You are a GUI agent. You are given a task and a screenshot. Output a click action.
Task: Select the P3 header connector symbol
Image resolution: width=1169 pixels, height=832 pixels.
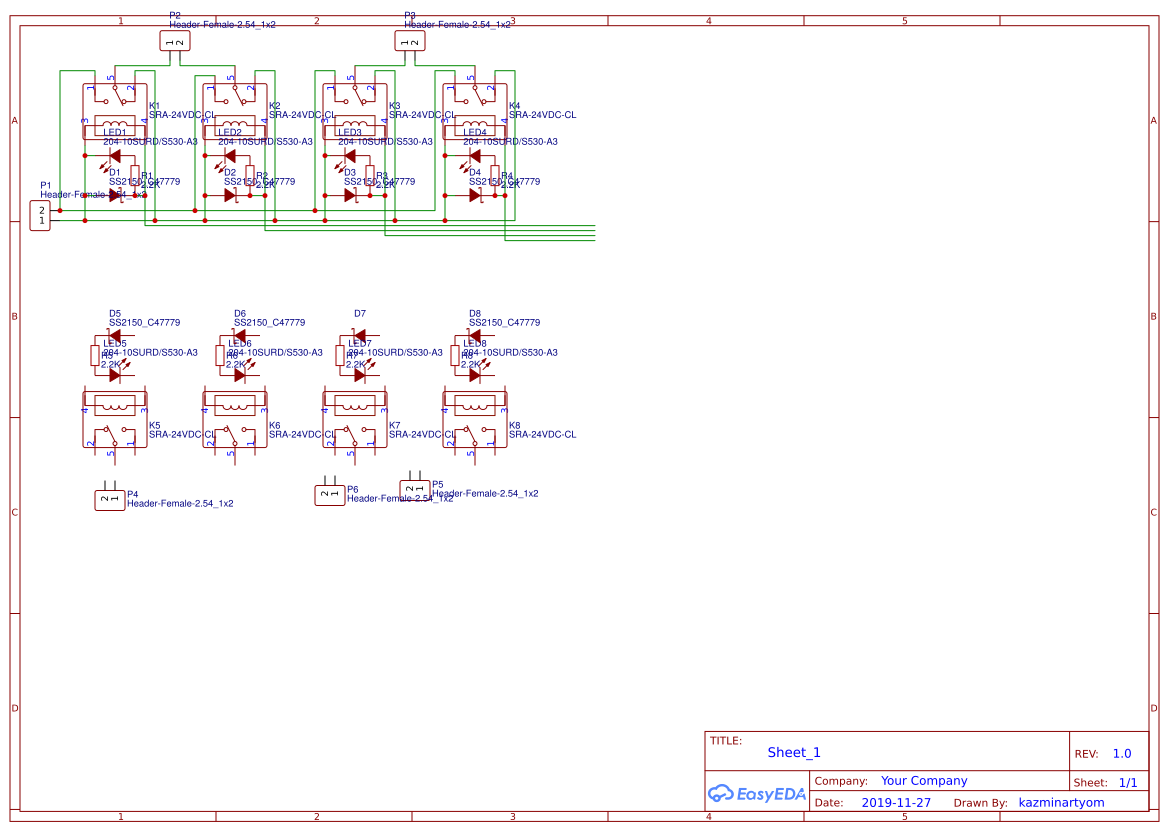pyautogui.click(x=409, y=41)
